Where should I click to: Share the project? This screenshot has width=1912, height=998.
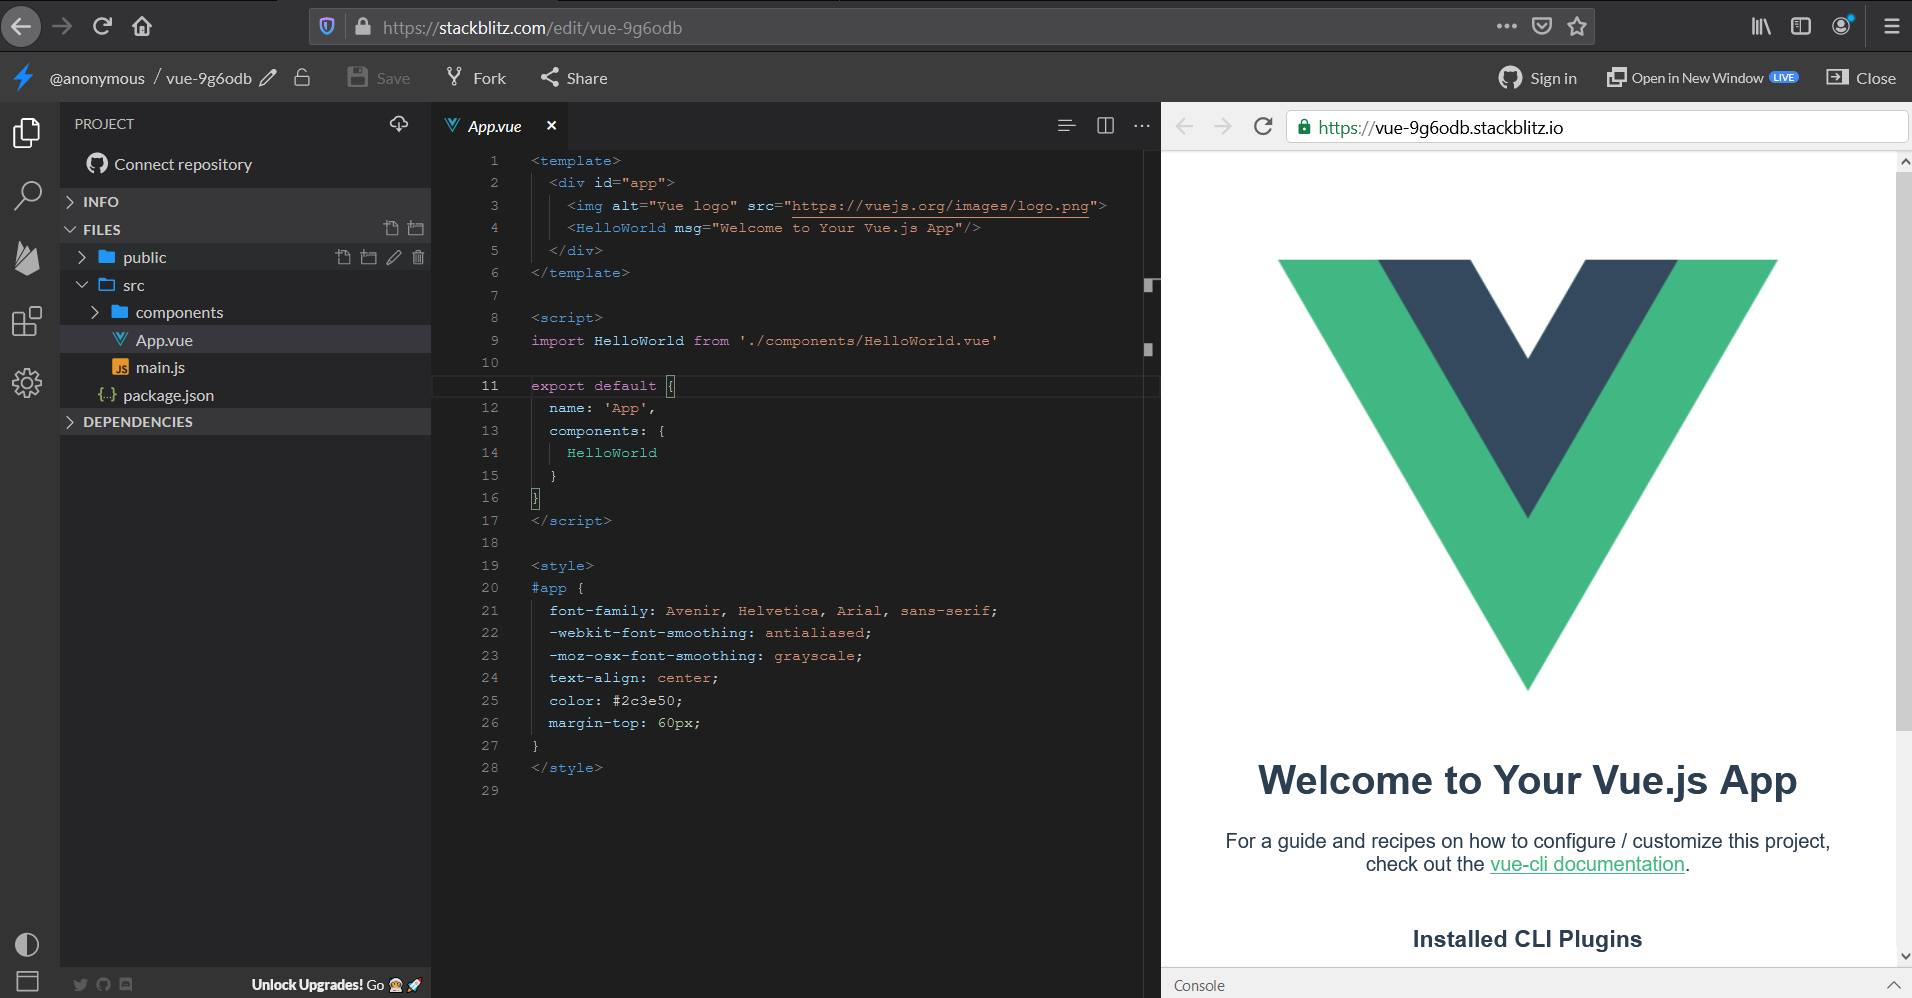pos(574,78)
